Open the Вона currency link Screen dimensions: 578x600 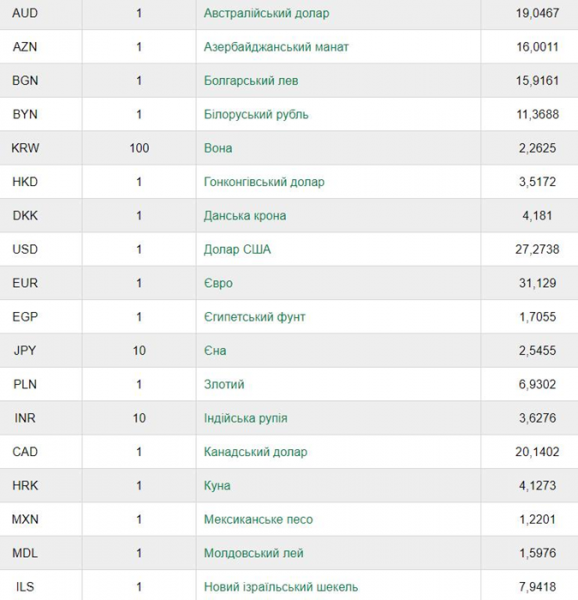[x=218, y=148]
